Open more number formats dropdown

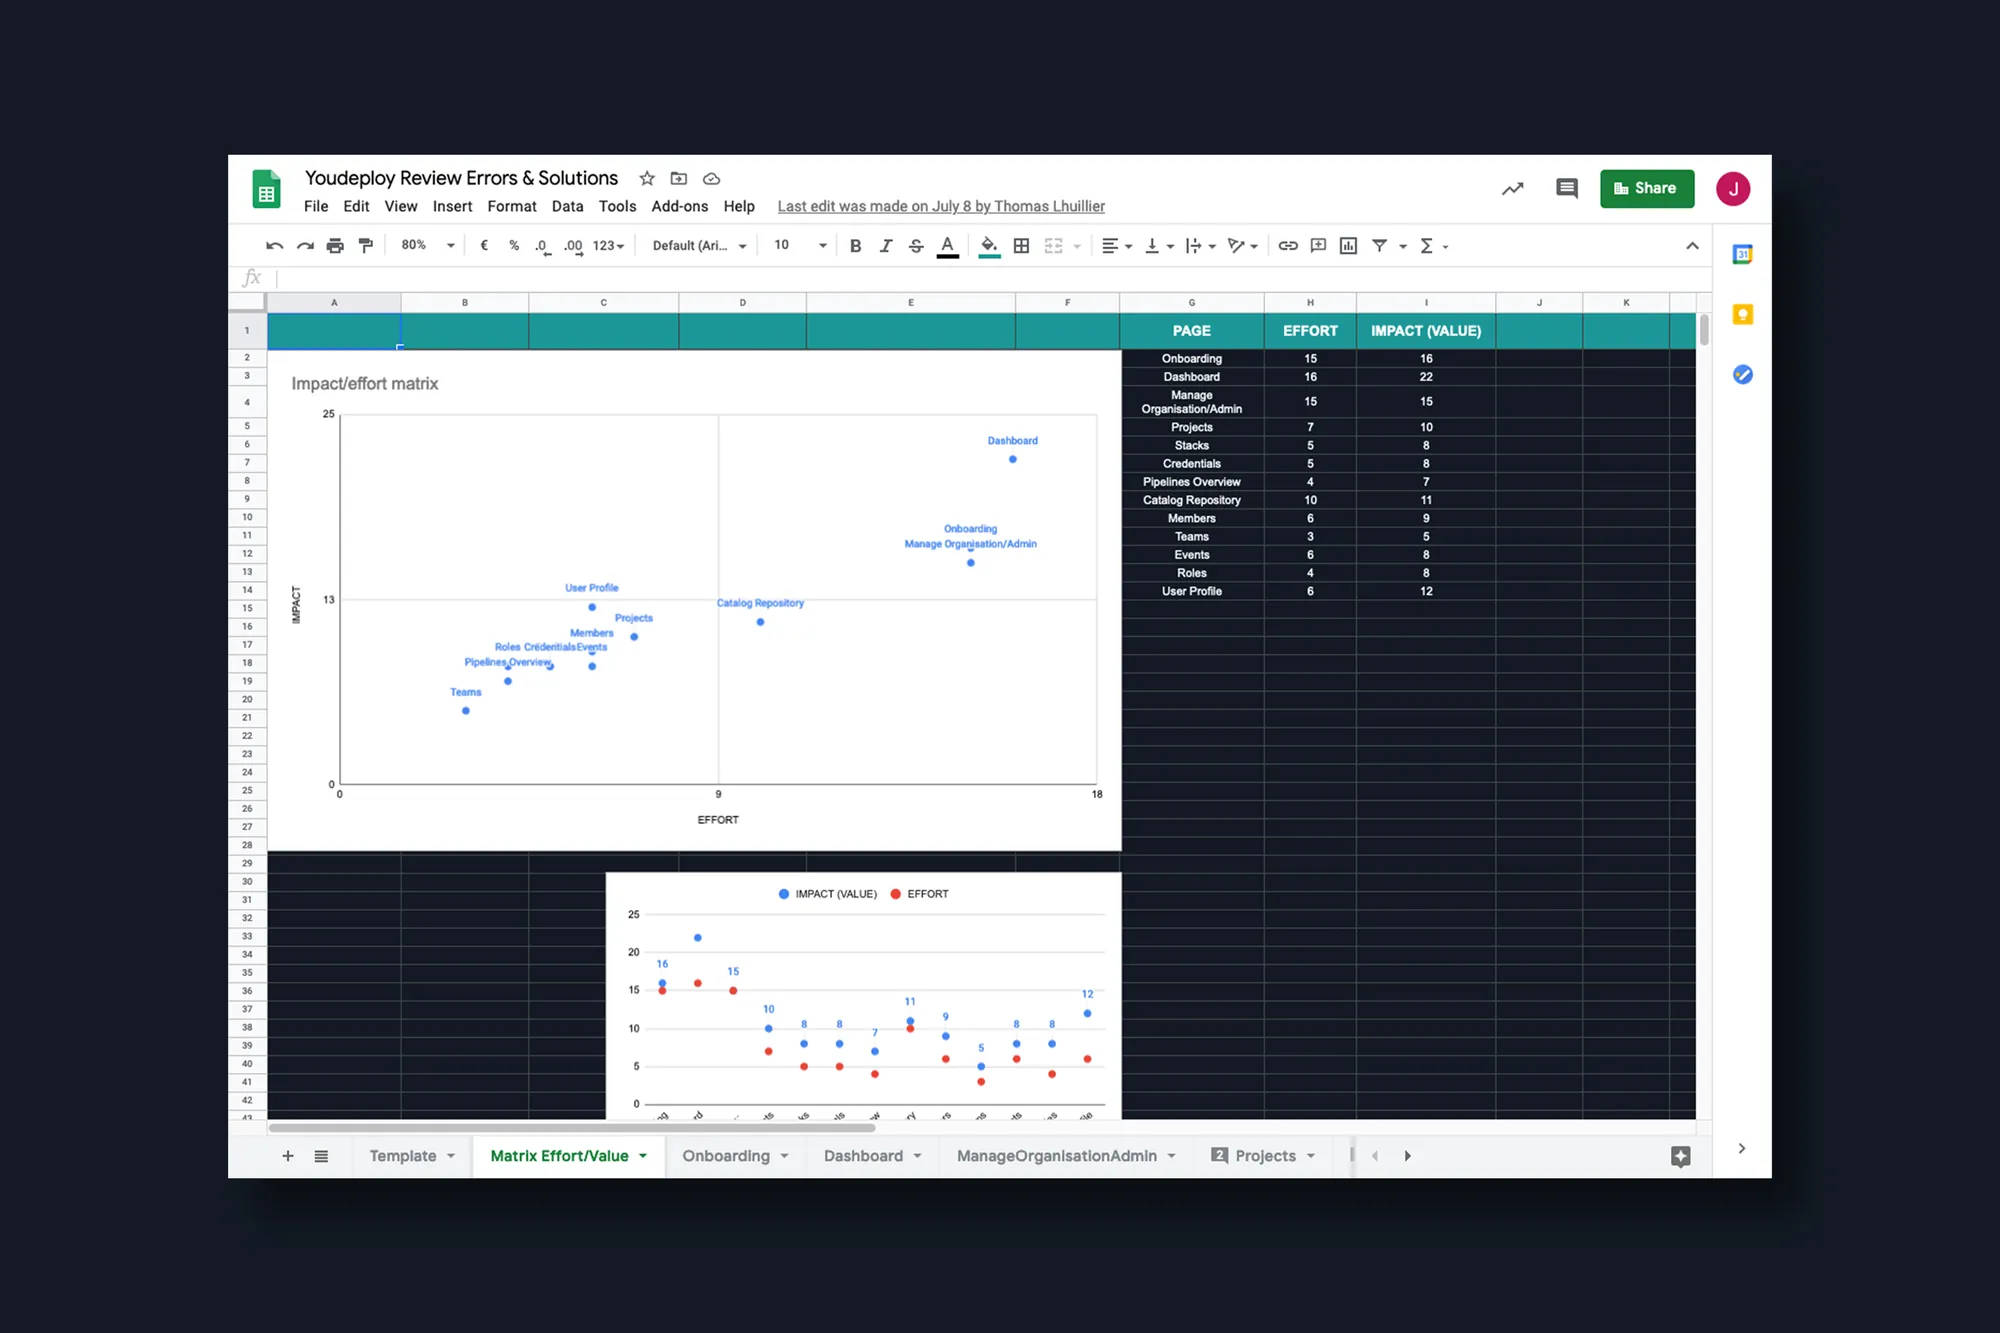tap(608, 246)
